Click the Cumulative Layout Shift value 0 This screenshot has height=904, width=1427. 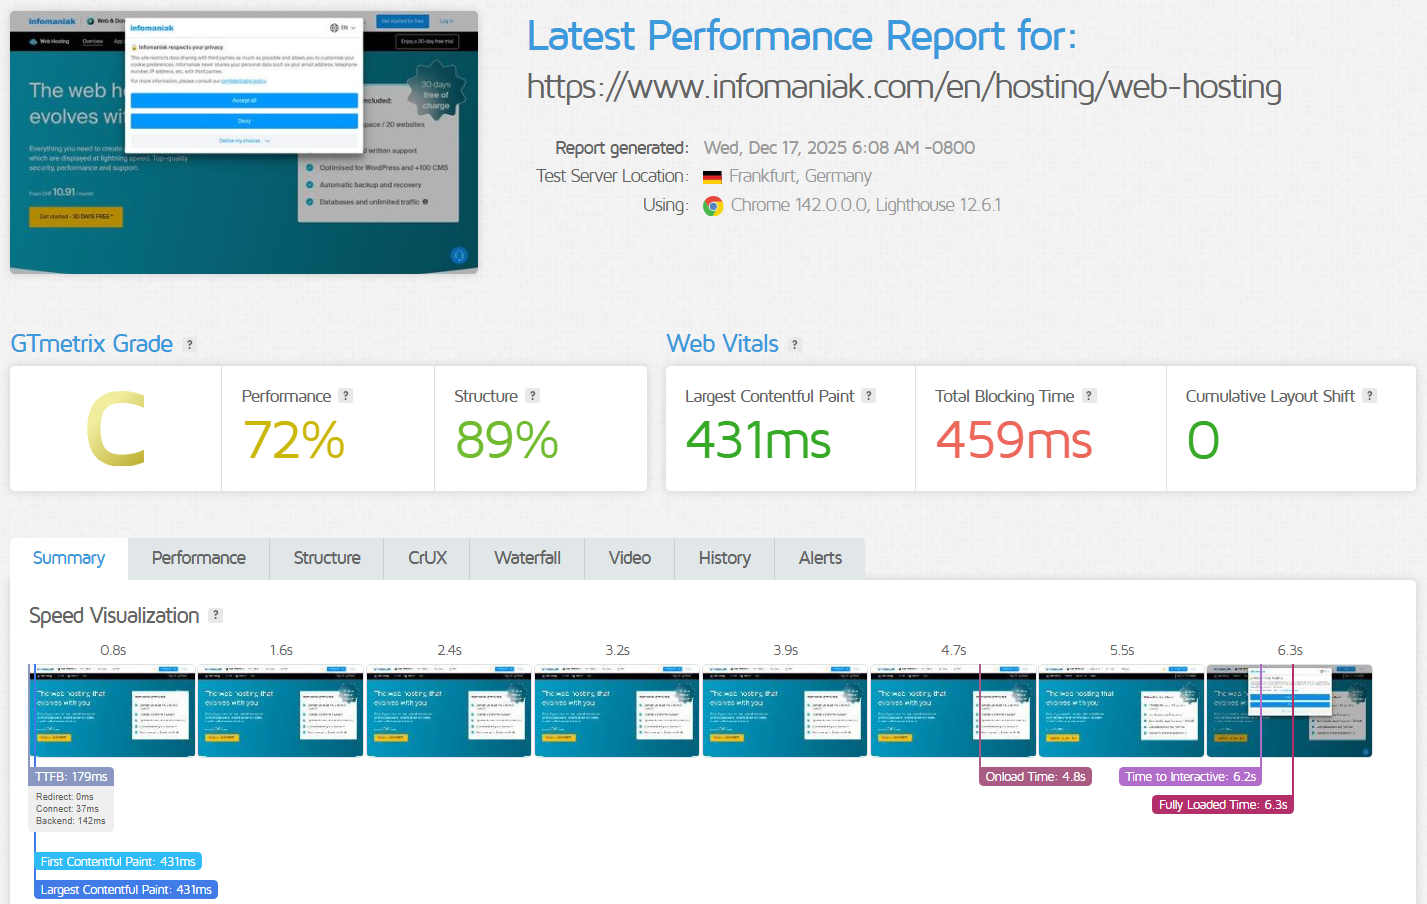pos(1203,440)
